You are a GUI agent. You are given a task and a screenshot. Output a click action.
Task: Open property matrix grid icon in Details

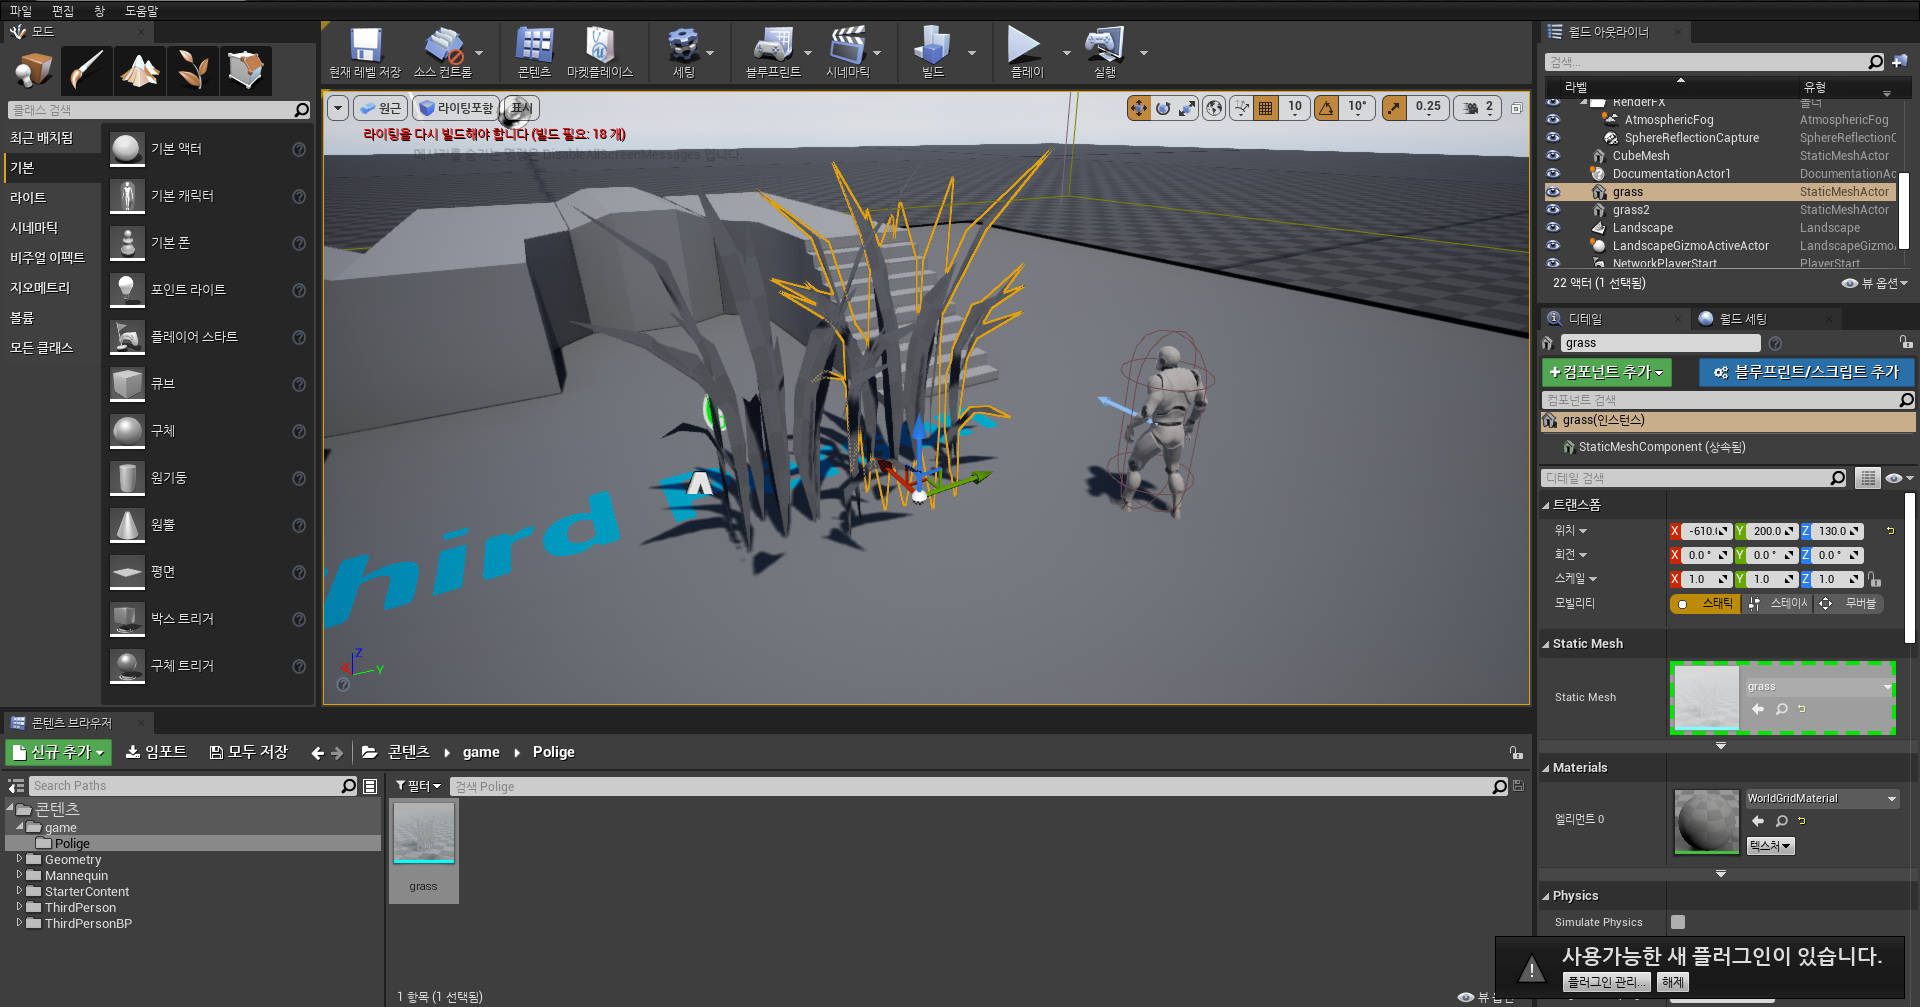[1867, 478]
